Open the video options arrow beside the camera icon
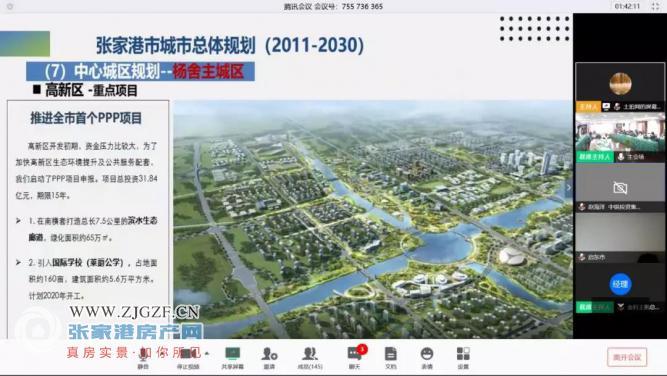The image size is (667, 376). pyautogui.click(x=207, y=353)
